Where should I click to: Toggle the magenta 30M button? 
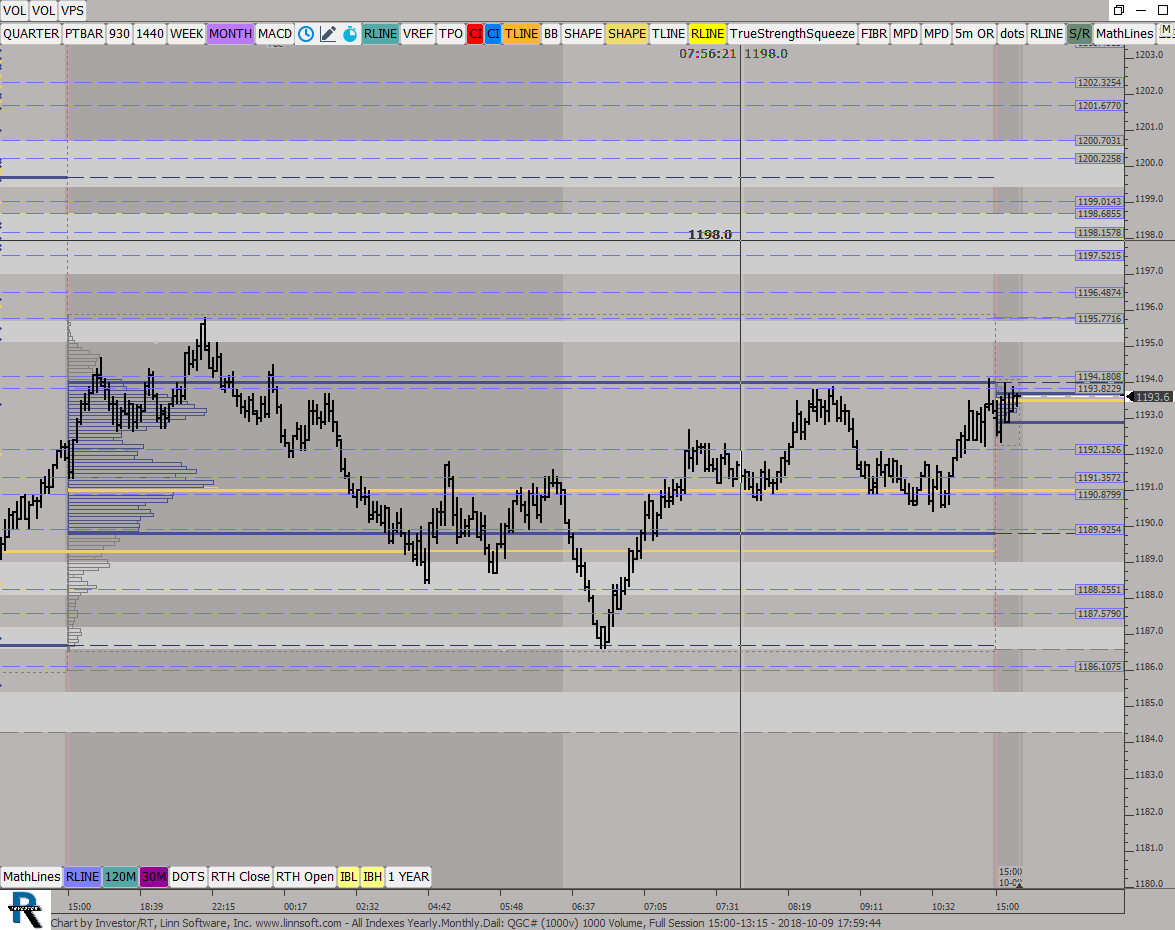pos(154,877)
